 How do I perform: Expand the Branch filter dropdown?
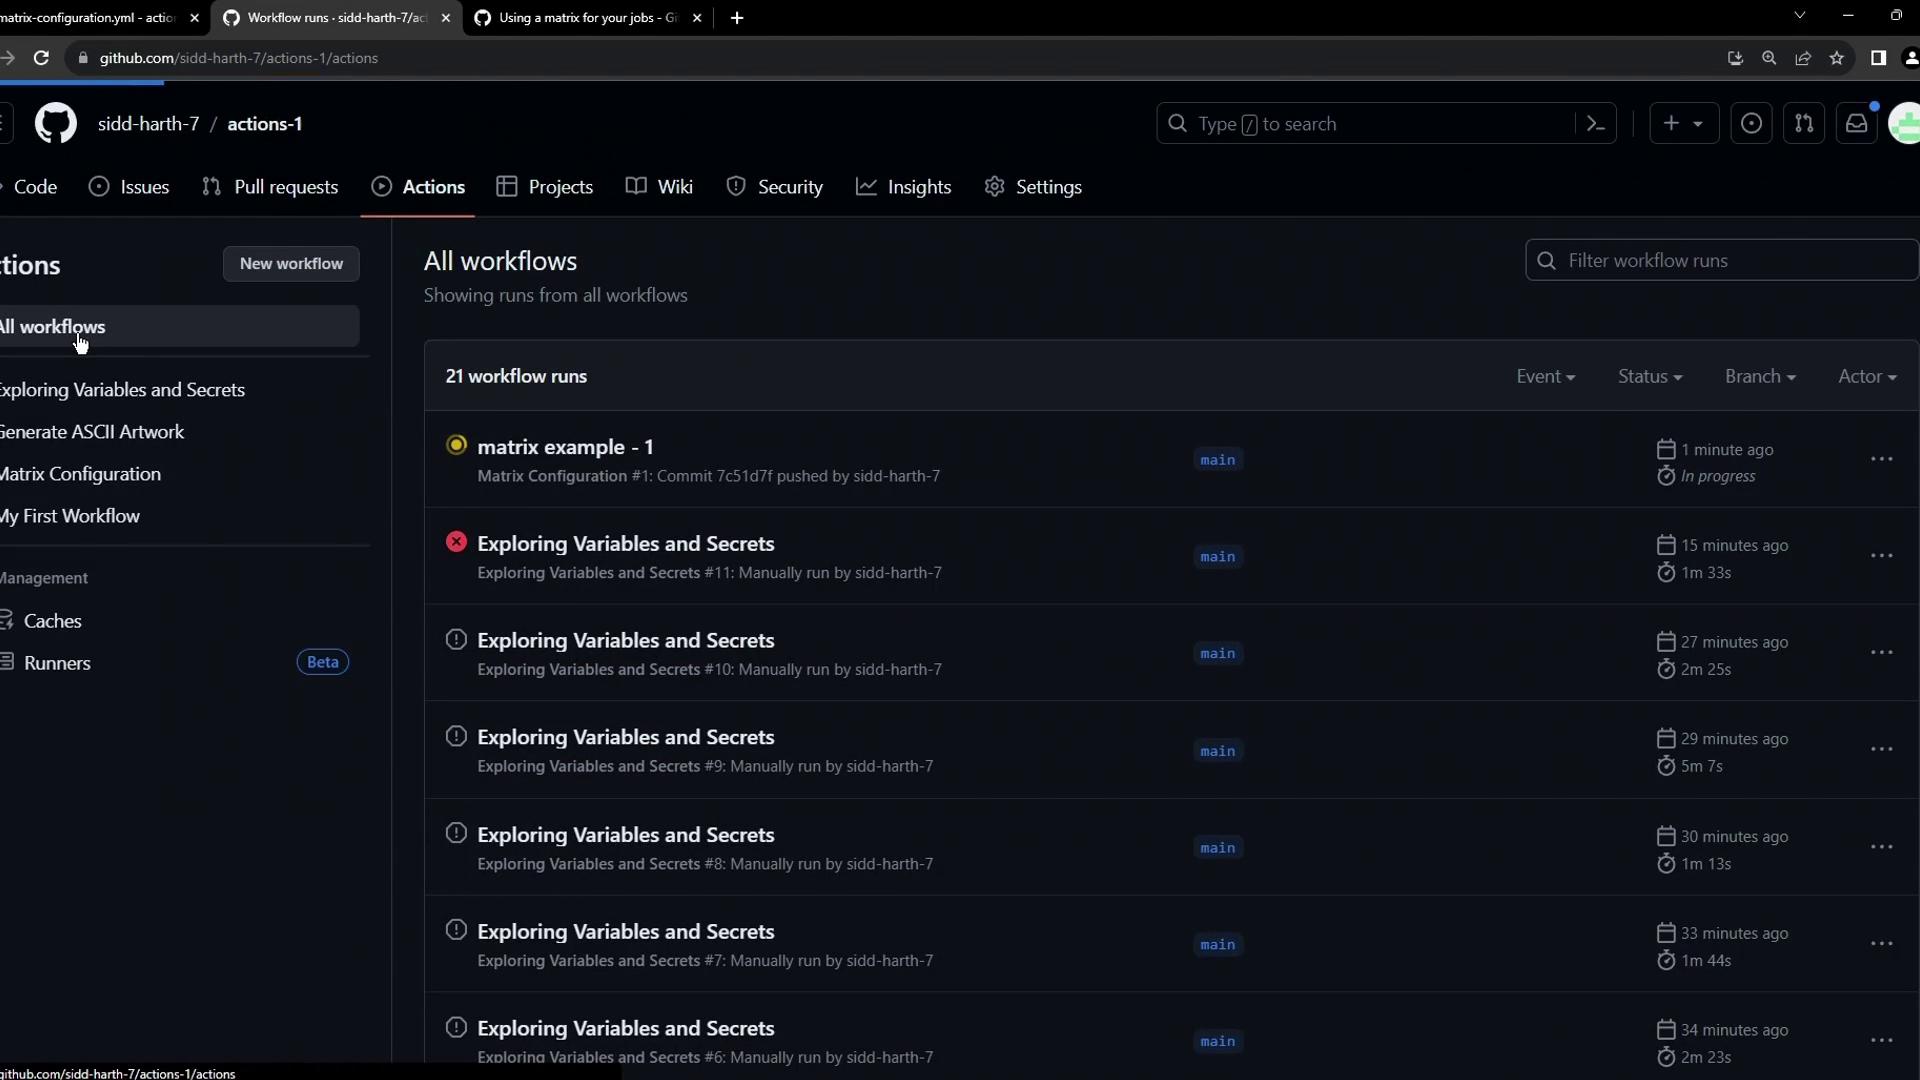(x=1759, y=377)
